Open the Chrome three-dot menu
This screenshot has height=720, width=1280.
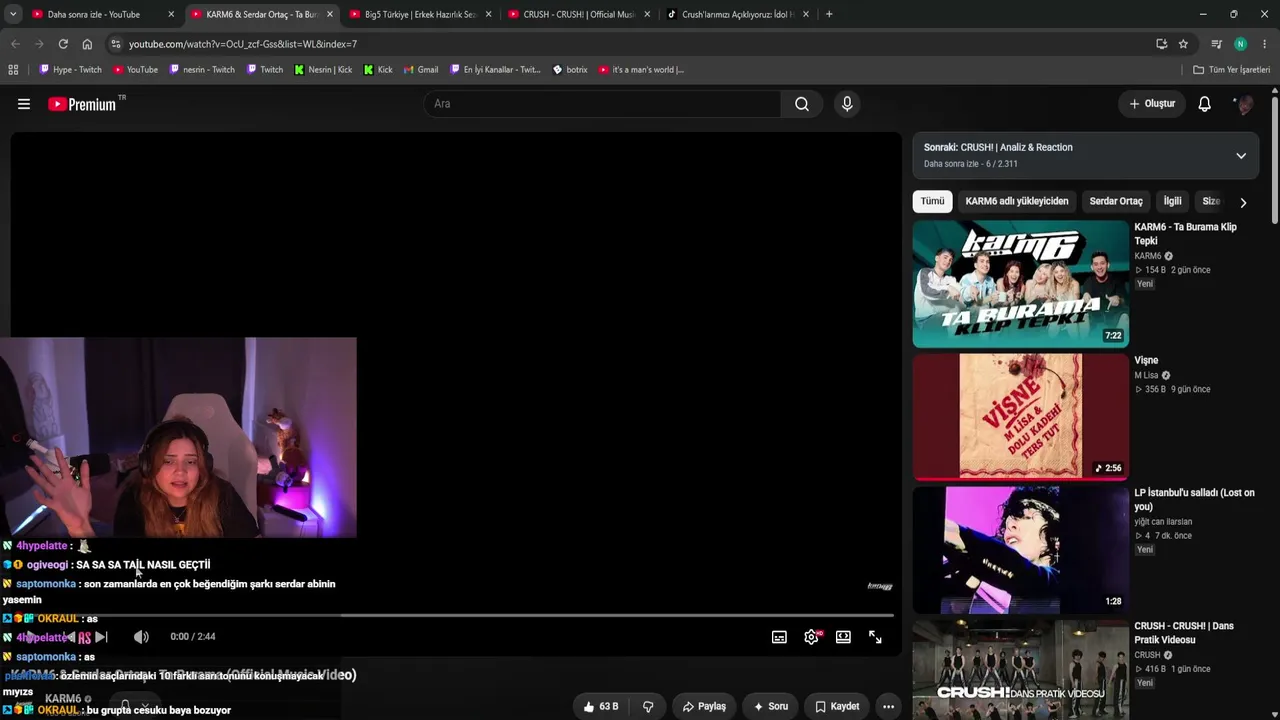click(x=1265, y=44)
